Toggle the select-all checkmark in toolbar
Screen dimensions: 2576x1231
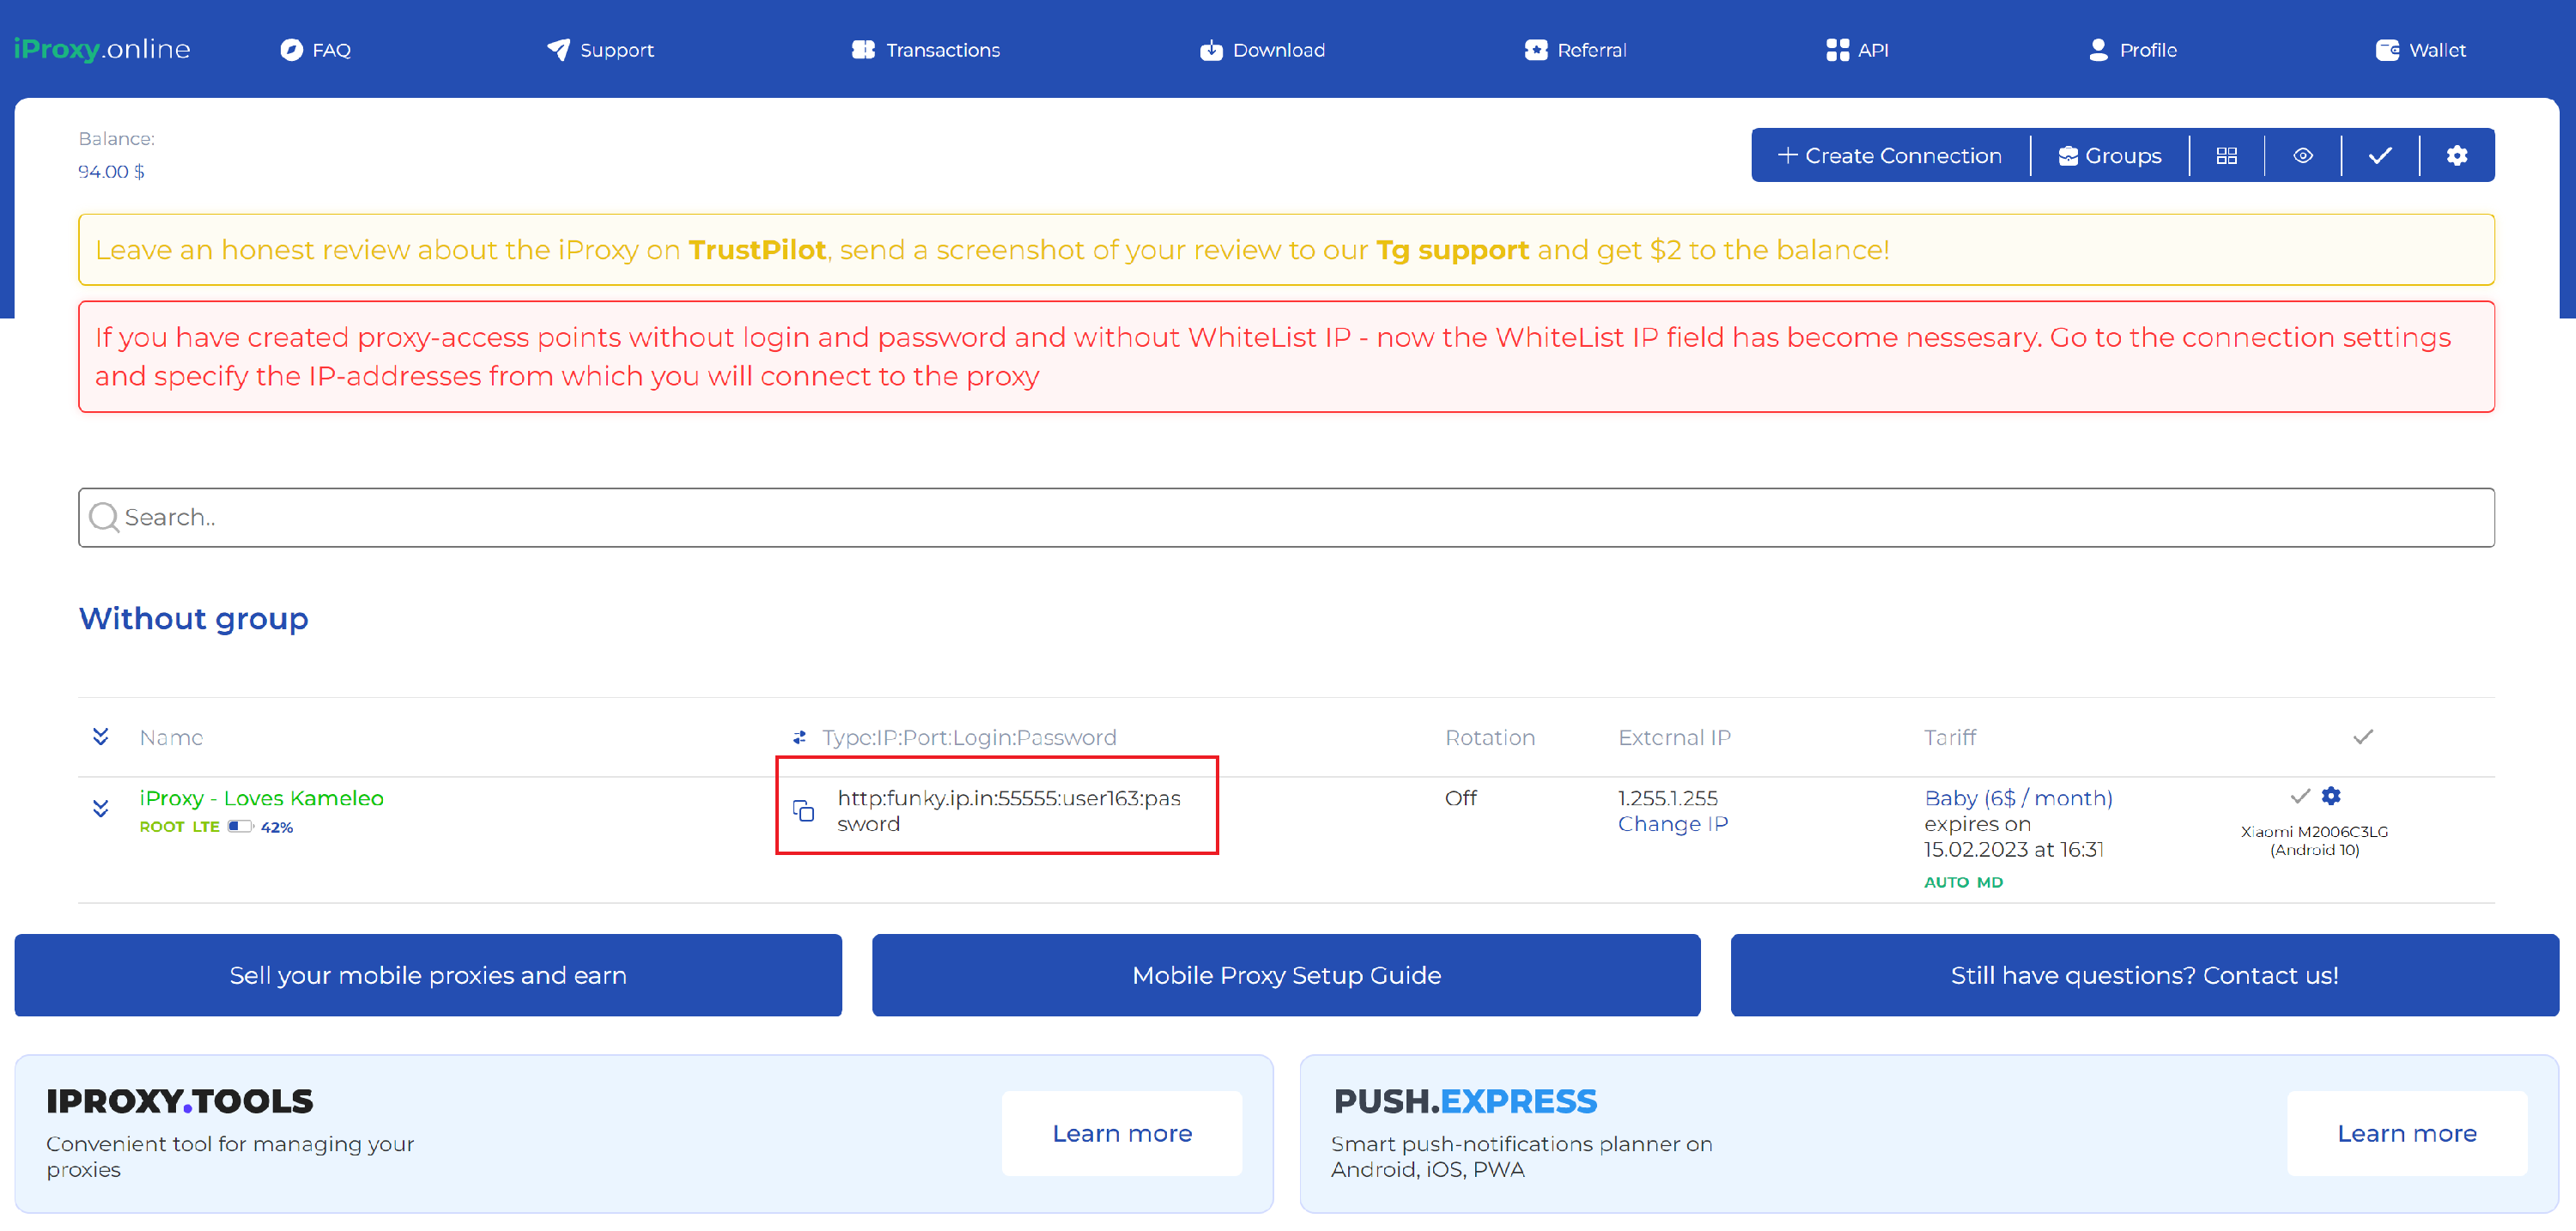tap(2380, 156)
